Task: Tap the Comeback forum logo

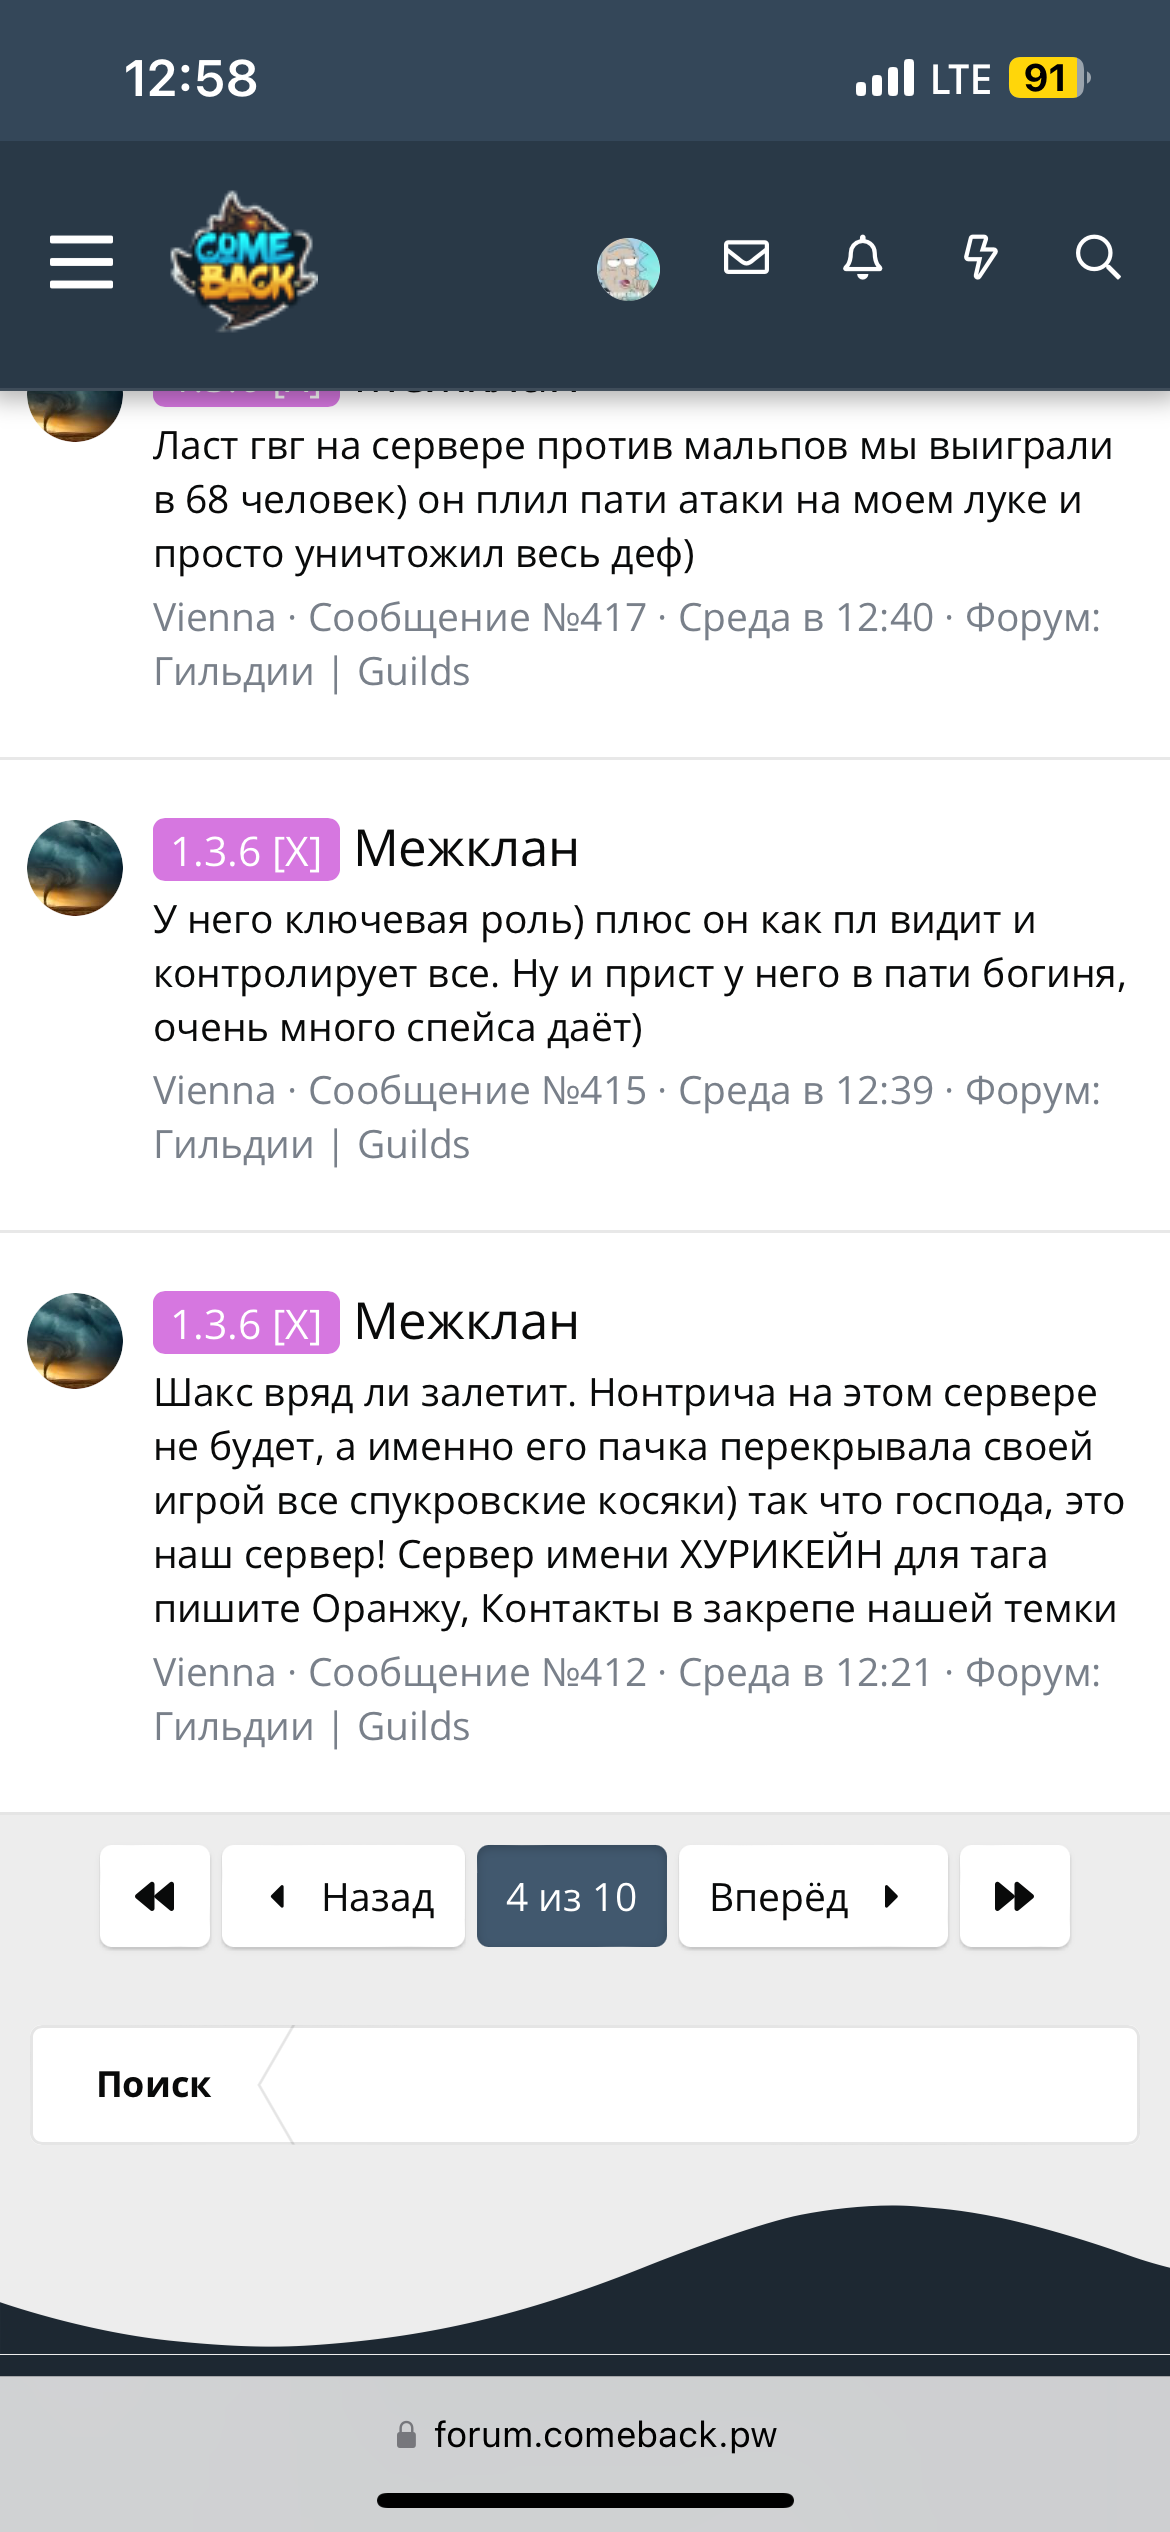Action: point(243,262)
